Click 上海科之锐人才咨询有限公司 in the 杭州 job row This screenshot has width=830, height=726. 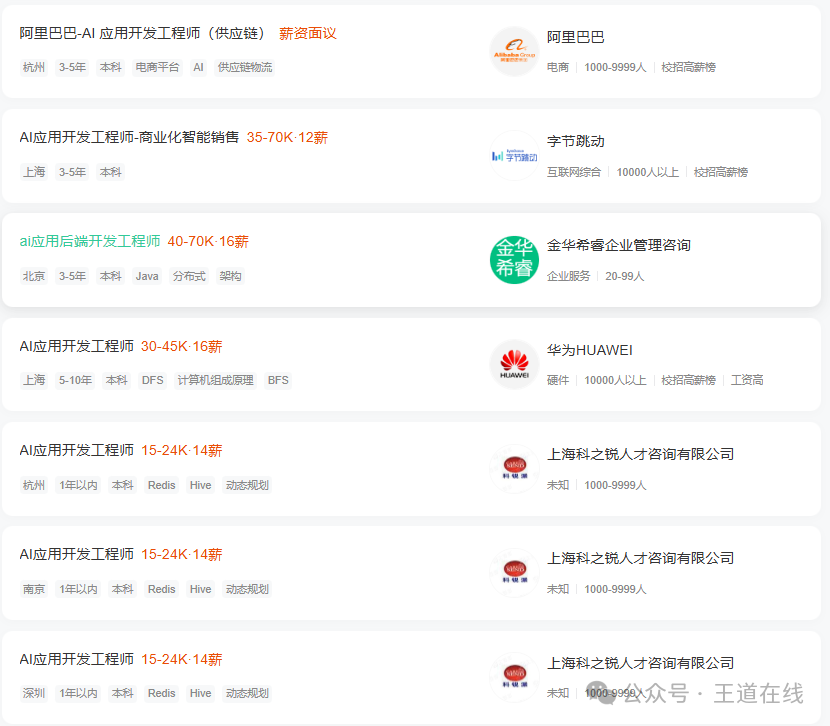[x=640, y=454]
